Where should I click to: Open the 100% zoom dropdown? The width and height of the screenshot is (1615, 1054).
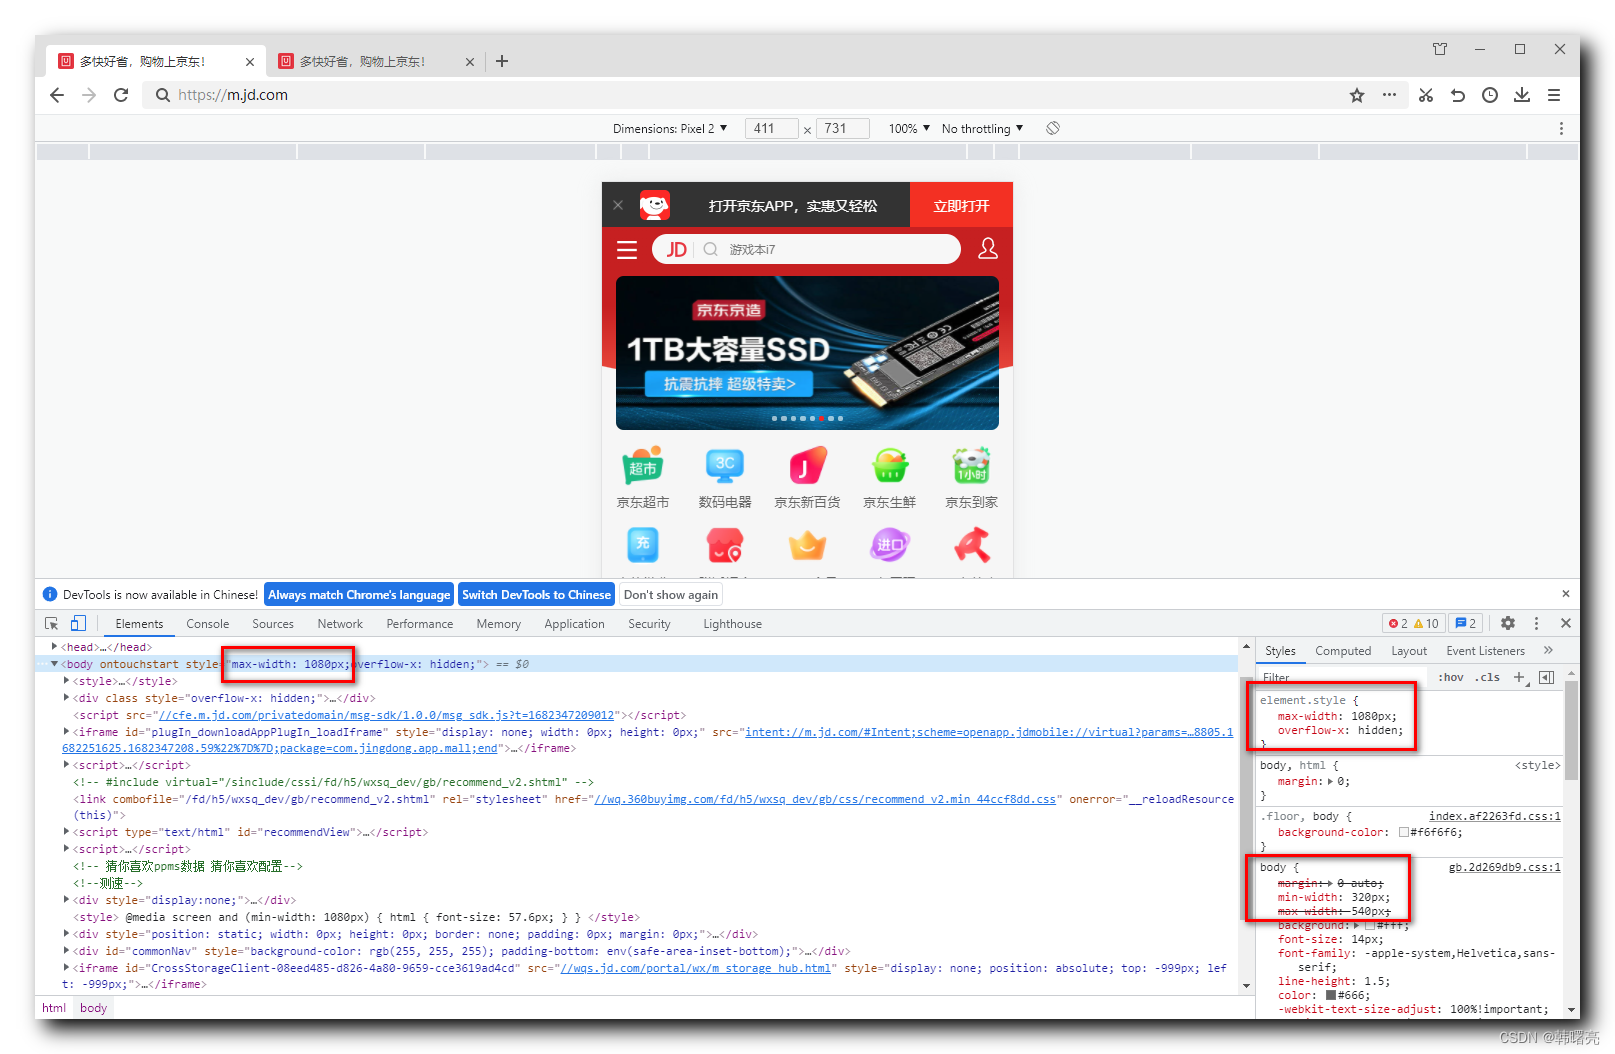click(x=909, y=128)
